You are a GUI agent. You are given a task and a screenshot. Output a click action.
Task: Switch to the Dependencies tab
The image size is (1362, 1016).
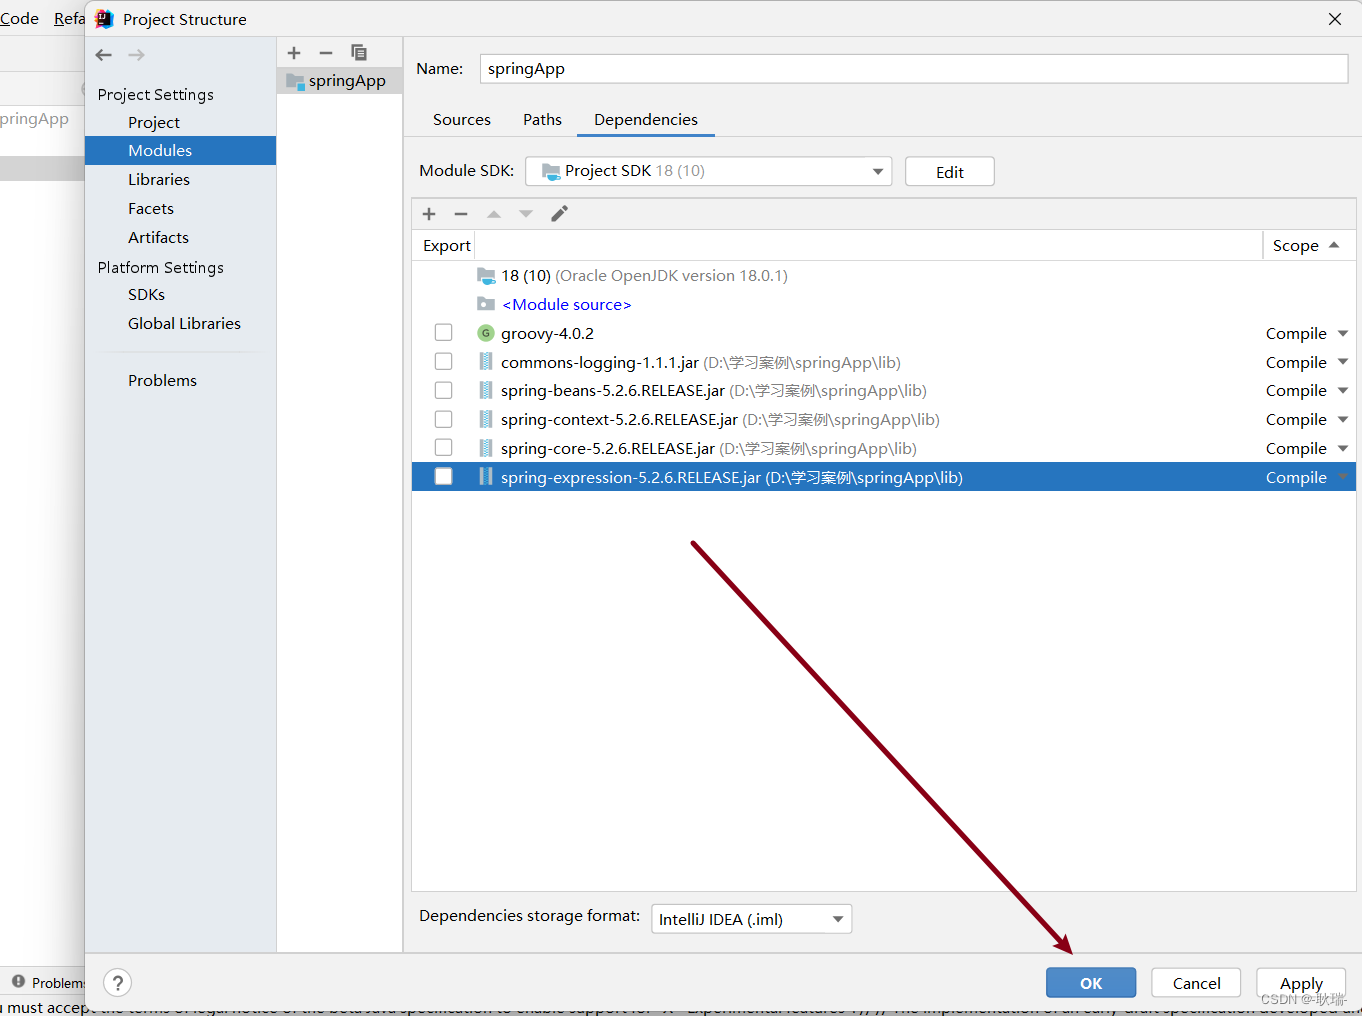(646, 119)
